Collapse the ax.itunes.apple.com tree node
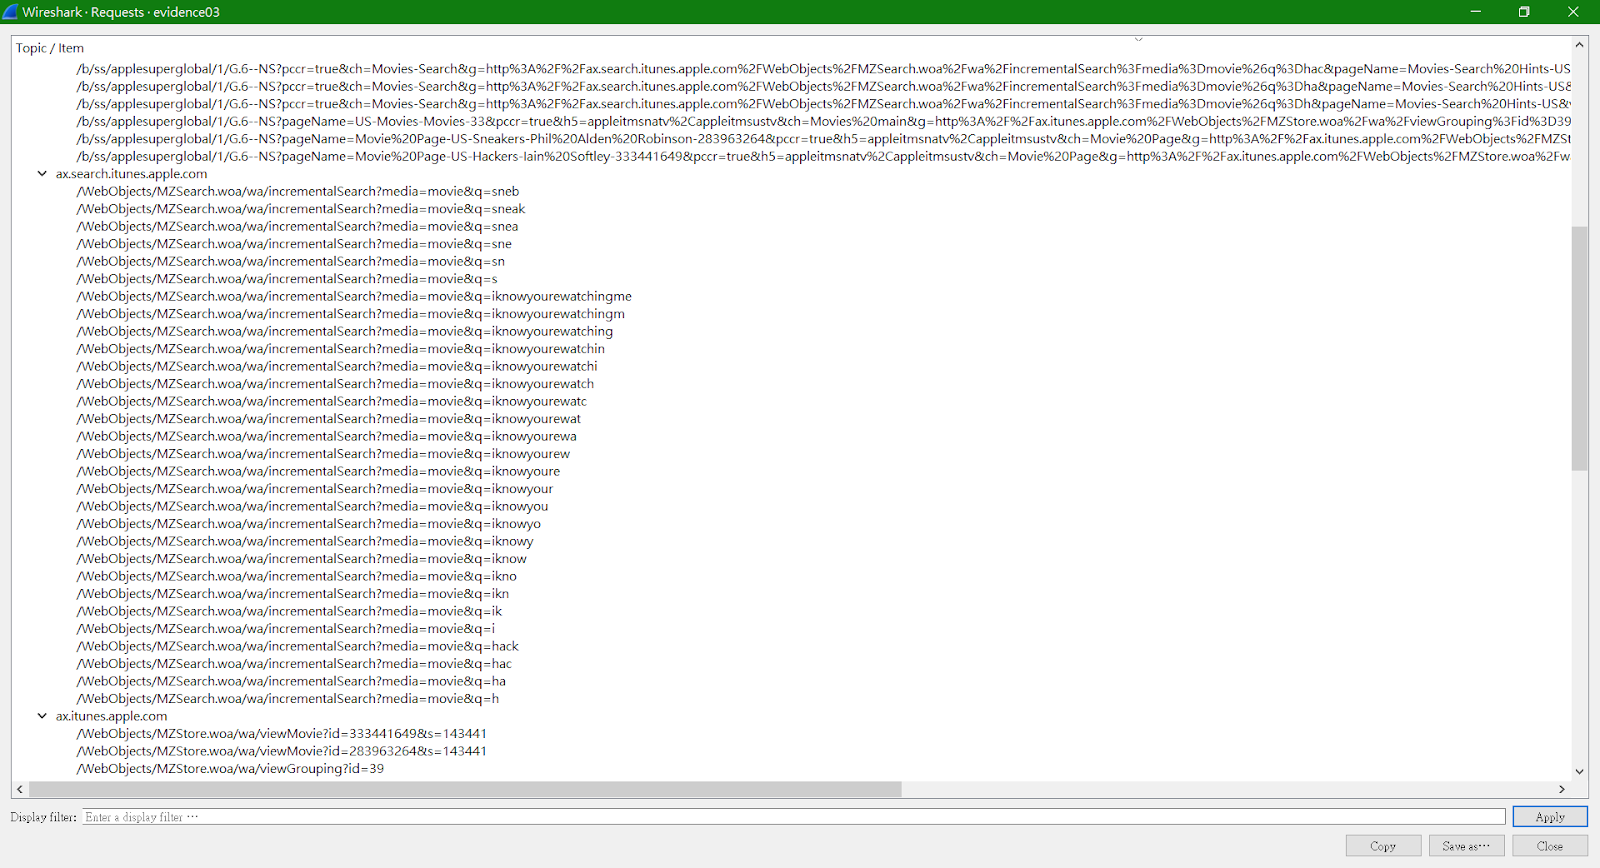The width and height of the screenshot is (1600, 868). pos(42,716)
